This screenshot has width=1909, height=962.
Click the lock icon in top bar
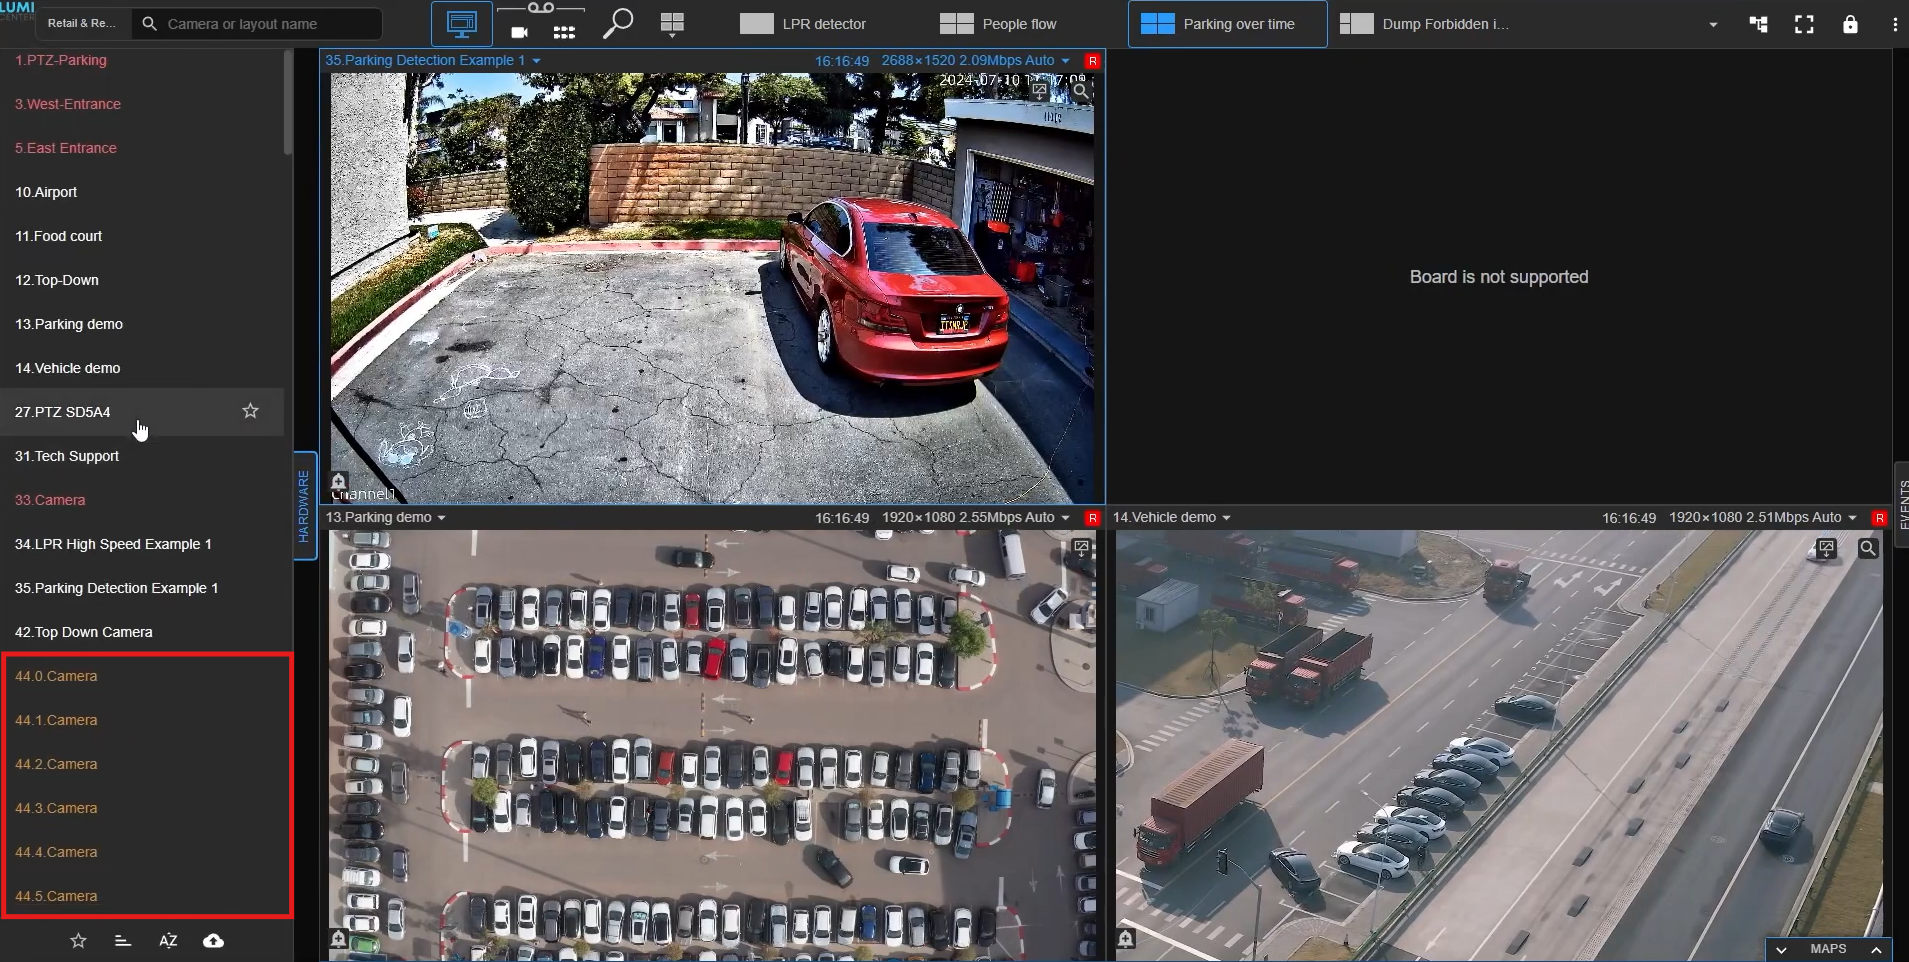pos(1850,24)
